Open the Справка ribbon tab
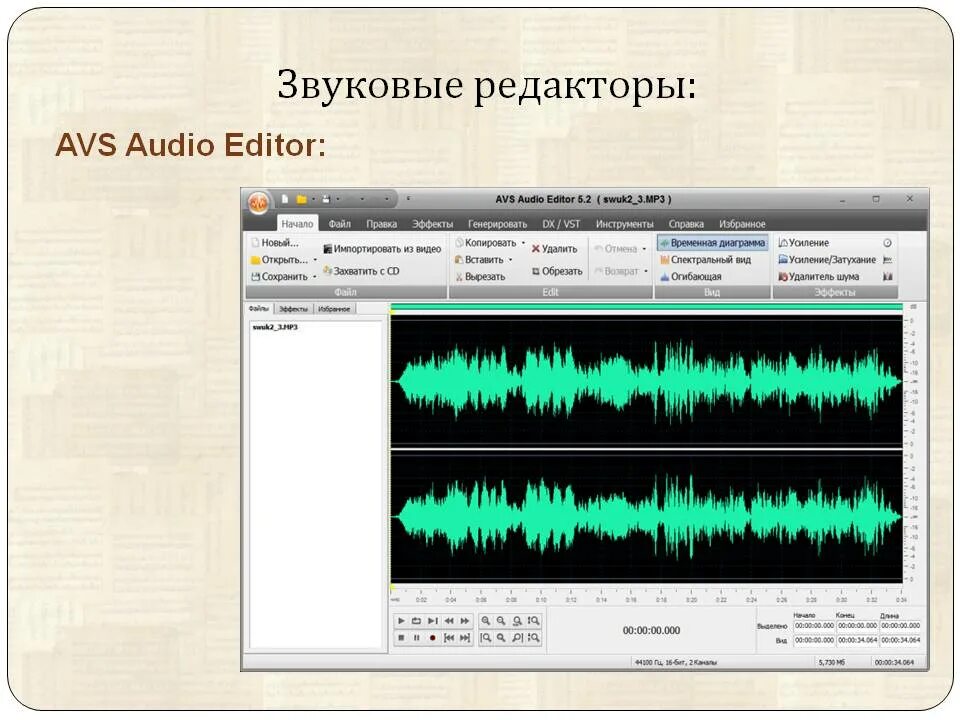Screen dimensions: 960x720 (x=686, y=224)
